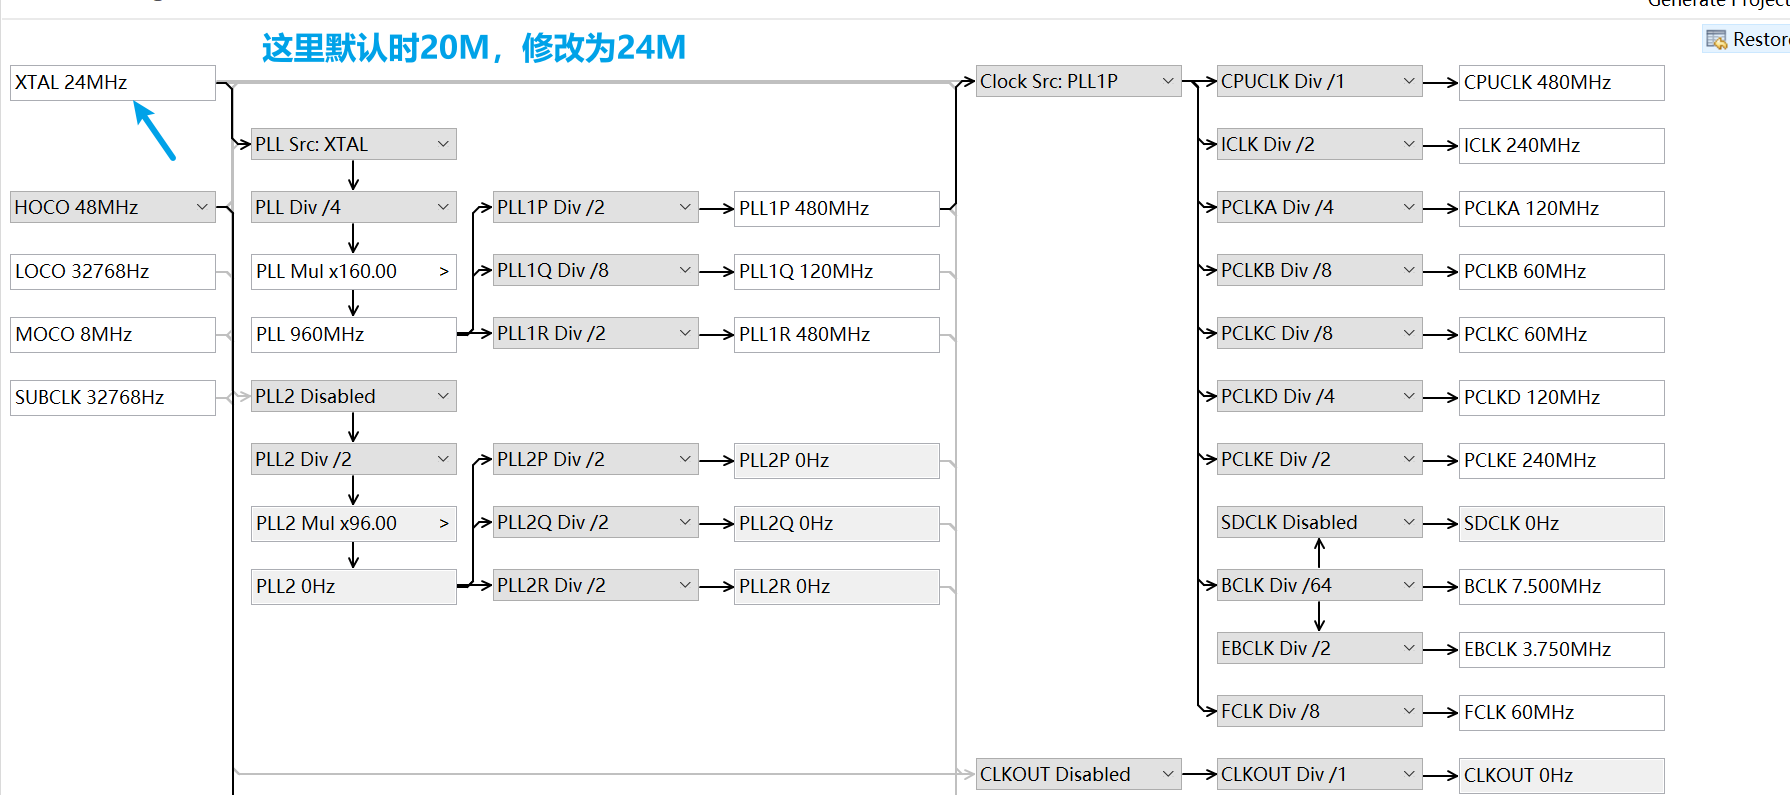The height and width of the screenshot is (795, 1790).
Task: Open the PLL2Q Div /2 dropdown
Action: tap(596, 522)
